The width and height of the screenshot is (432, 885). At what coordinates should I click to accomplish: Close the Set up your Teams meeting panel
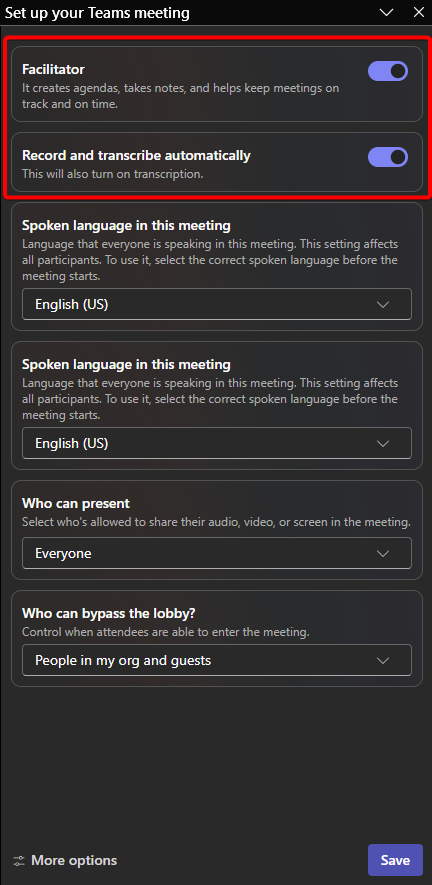[418, 12]
